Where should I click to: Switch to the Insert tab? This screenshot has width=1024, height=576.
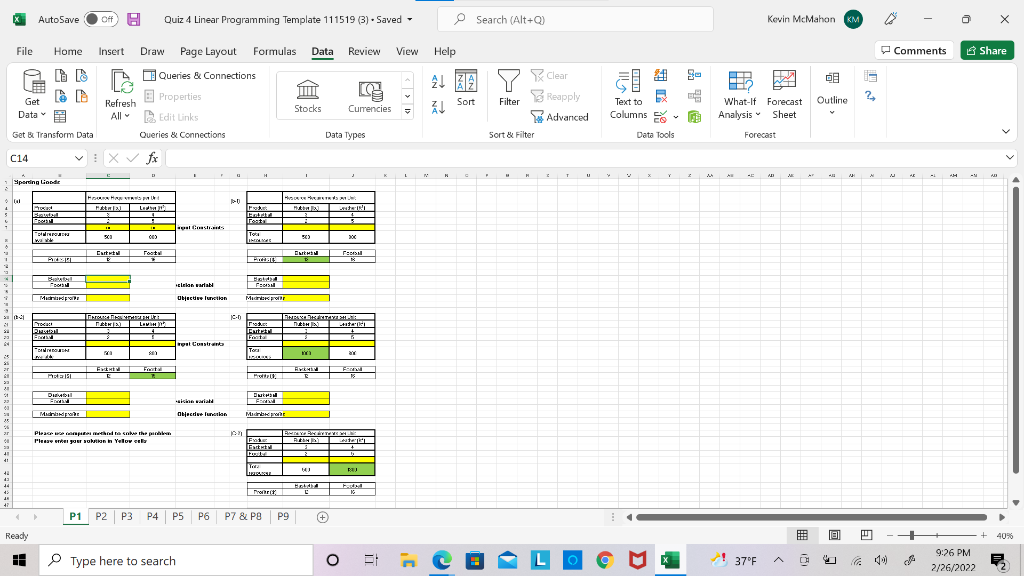click(111, 51)
